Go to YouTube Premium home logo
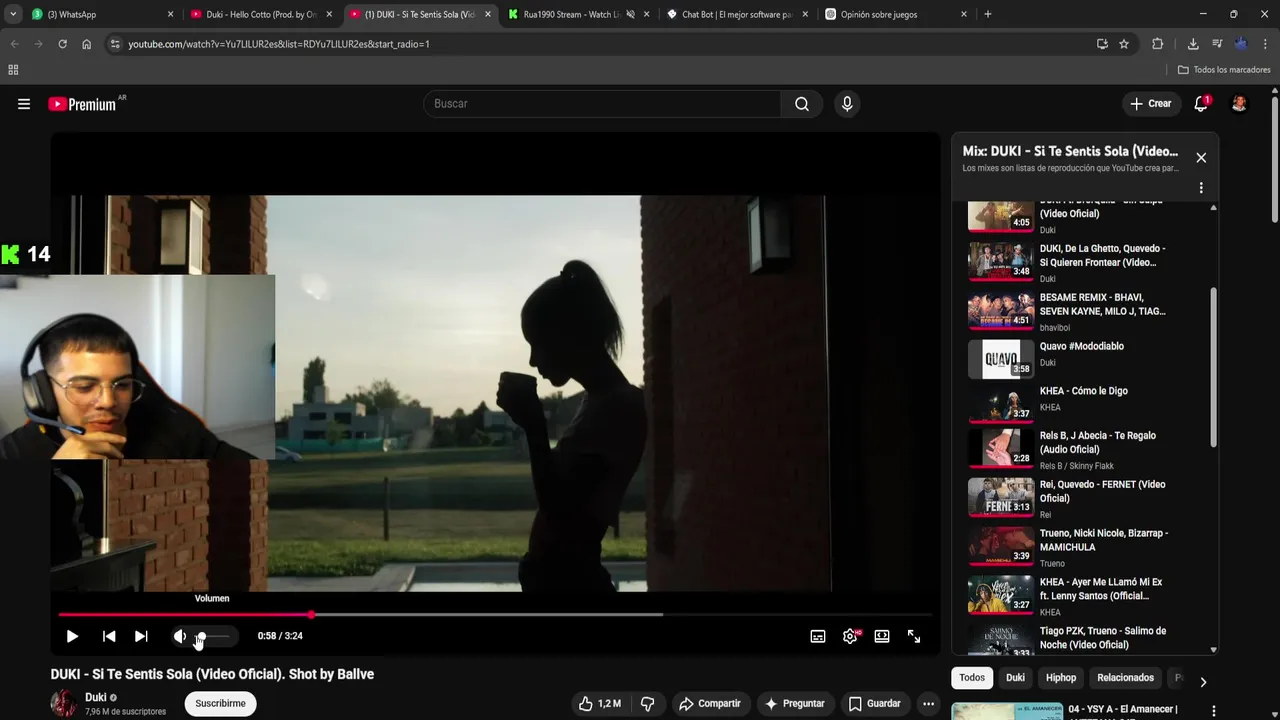 tap(82, 104)
